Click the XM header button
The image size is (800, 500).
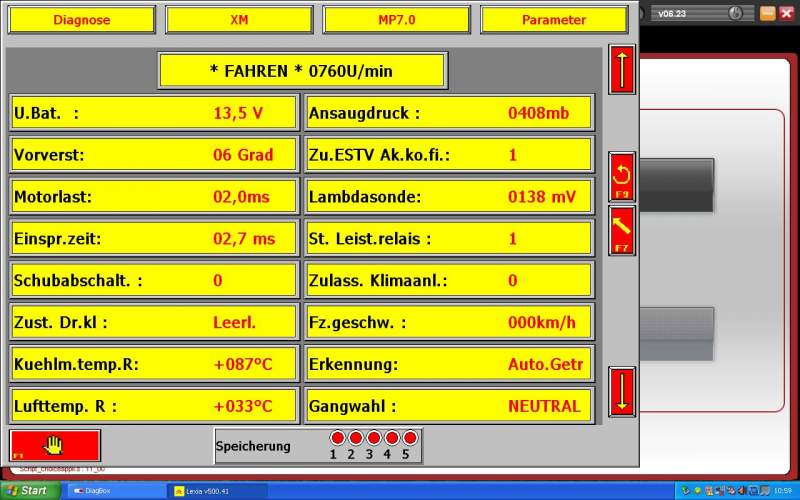pos(239,20)
